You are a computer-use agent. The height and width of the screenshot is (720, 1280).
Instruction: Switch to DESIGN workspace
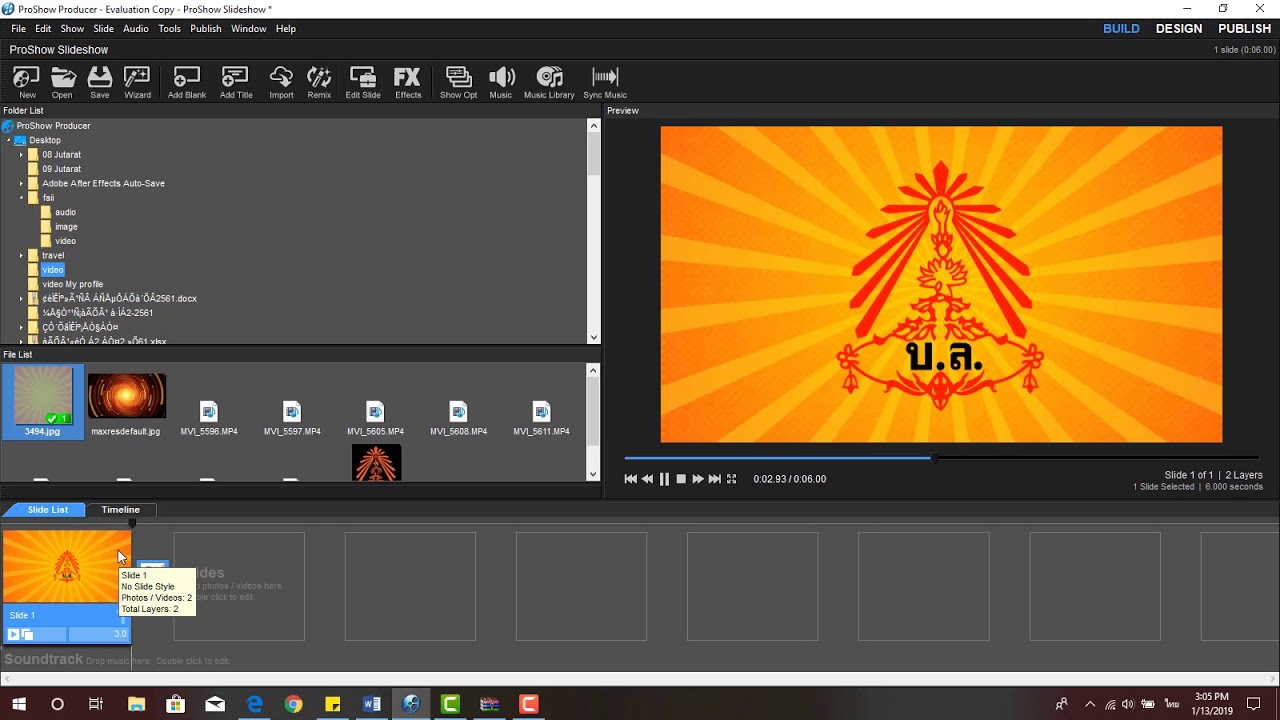[x=1179, y=29]
